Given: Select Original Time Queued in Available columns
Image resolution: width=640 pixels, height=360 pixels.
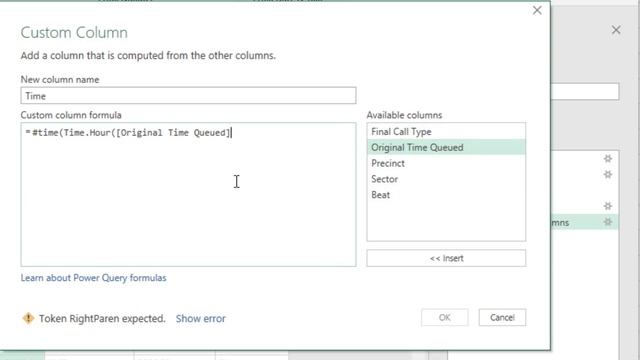Looking at the screenshot, I should coord(446,147).
